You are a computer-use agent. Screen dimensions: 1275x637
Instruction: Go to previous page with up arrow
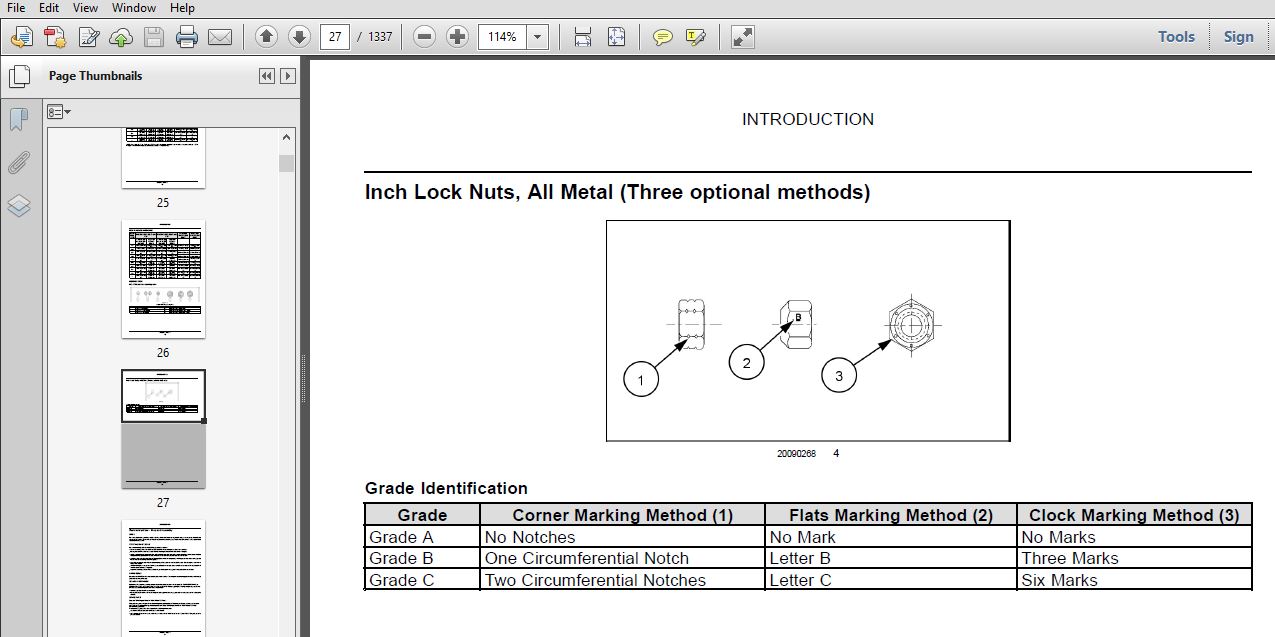click(266, 37)
